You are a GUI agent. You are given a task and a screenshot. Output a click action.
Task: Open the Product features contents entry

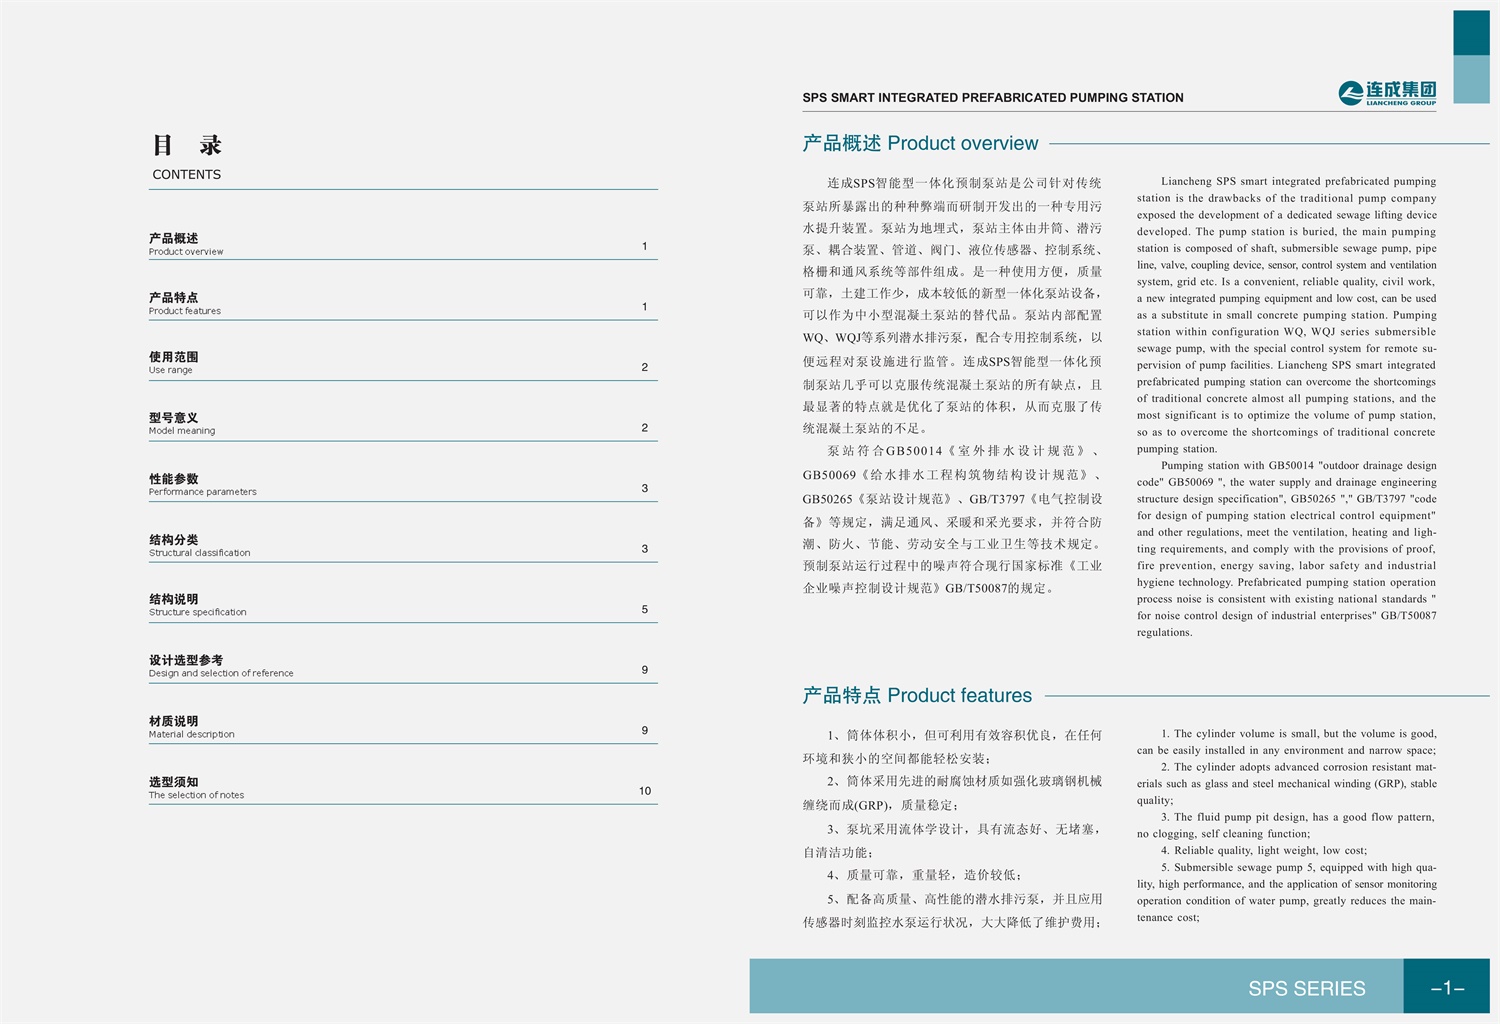pos(185,303)
